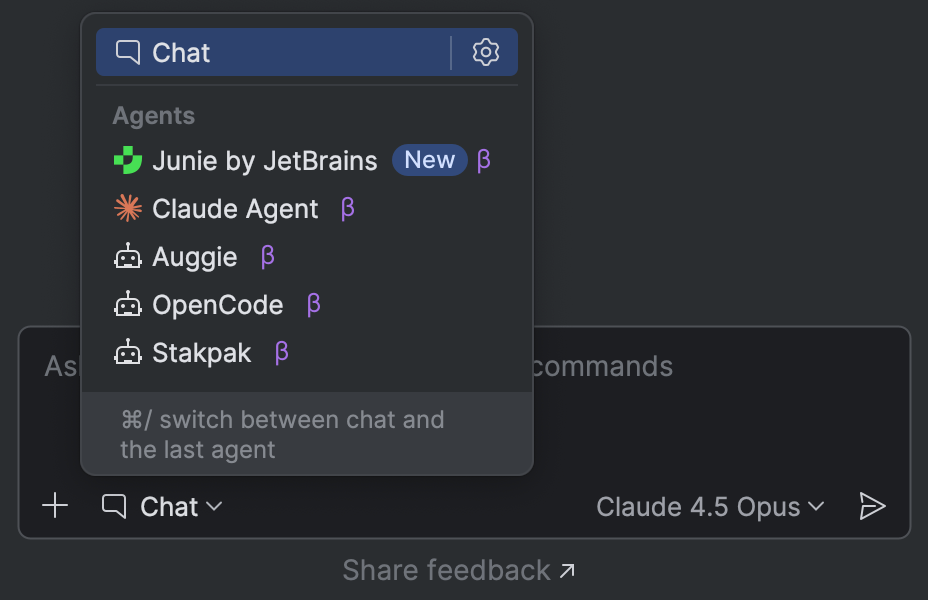Image resolution: width=928 pixels, height=600 pixels.
Task: Click the New badge on Junie
Action: point(430,160)
